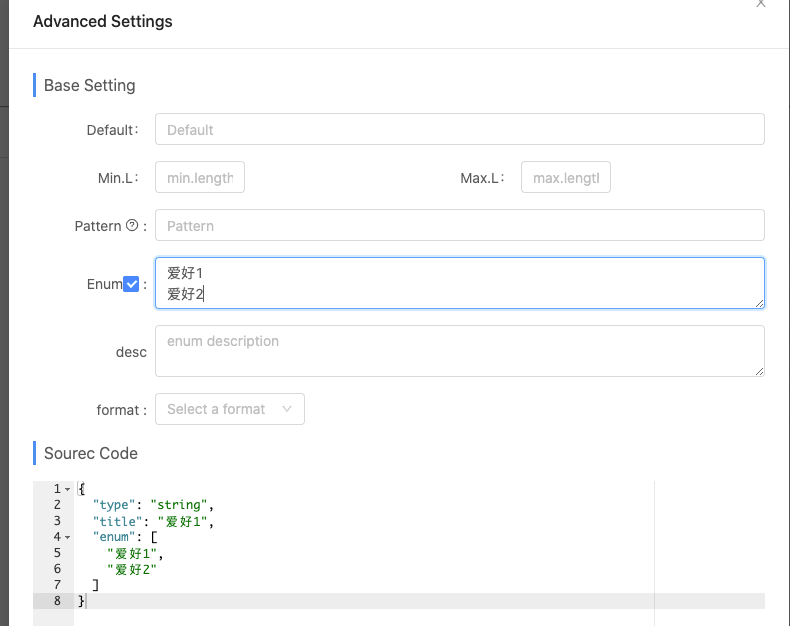The width and height of the screenshot is (790, 626).
Task: Uncheck the Enum checkbox
Action: click(x=131, y=284)
